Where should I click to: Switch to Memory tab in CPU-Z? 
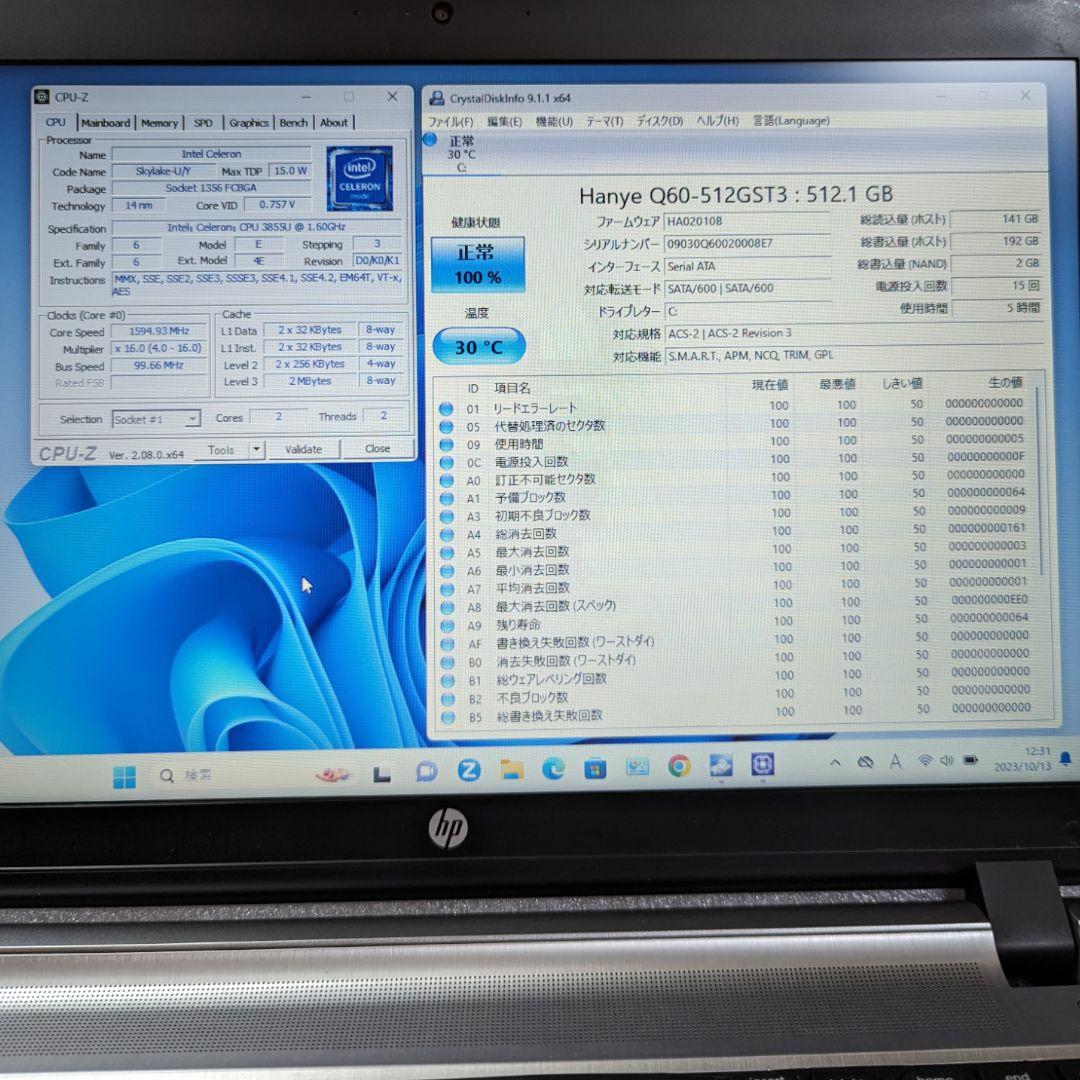tap(159, 123)
